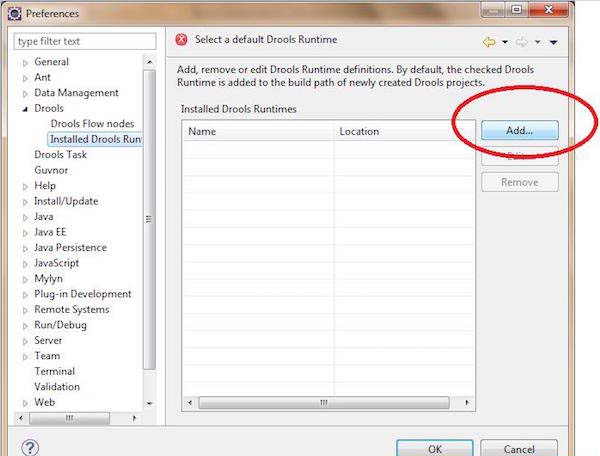Screen dimensions: 600x456
Task: Expand the Data Management tree node
Action: pos(25,94)
